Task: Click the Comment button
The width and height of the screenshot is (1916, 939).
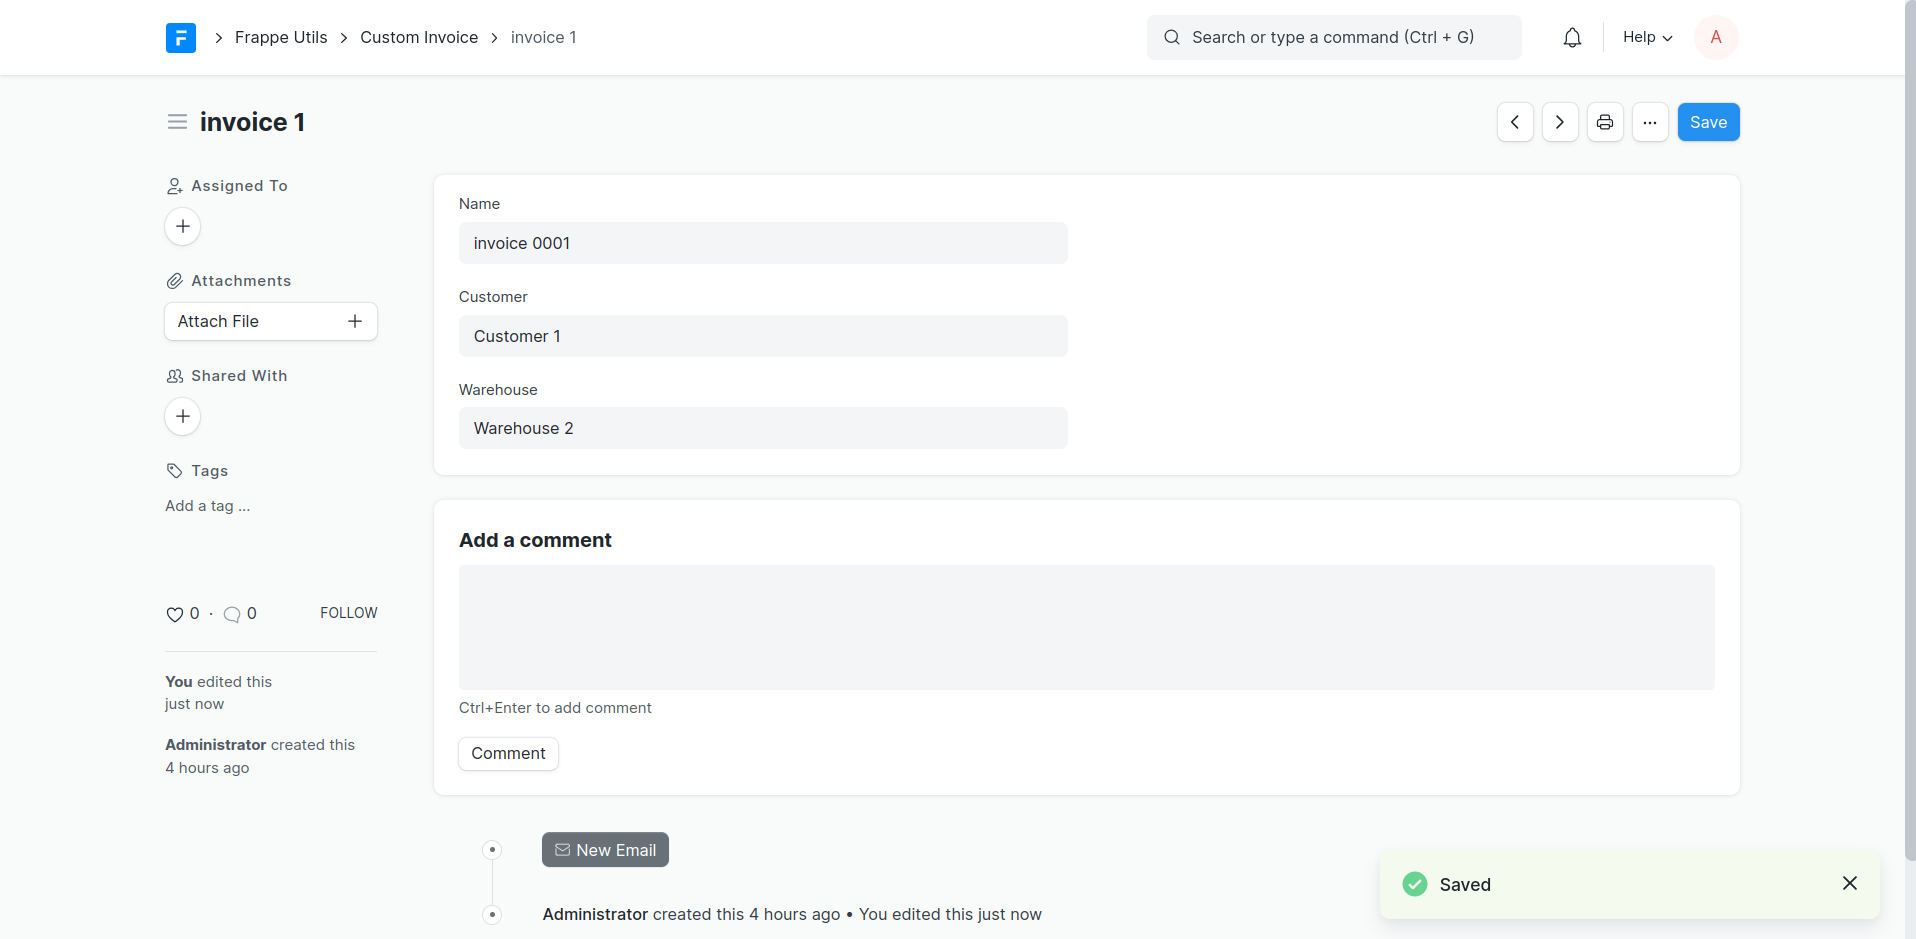Action: pyautogui.click(x=508, y=754)
